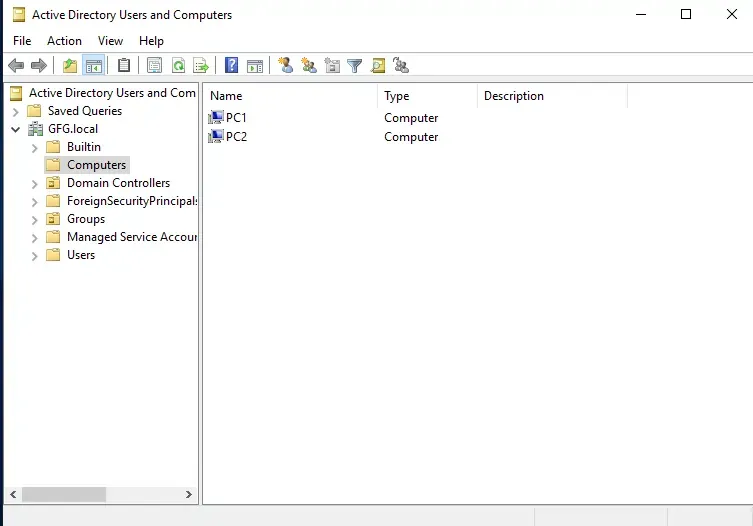Open filter options with the funnel icon
753x526 pixels.
[x=354, y=65]
